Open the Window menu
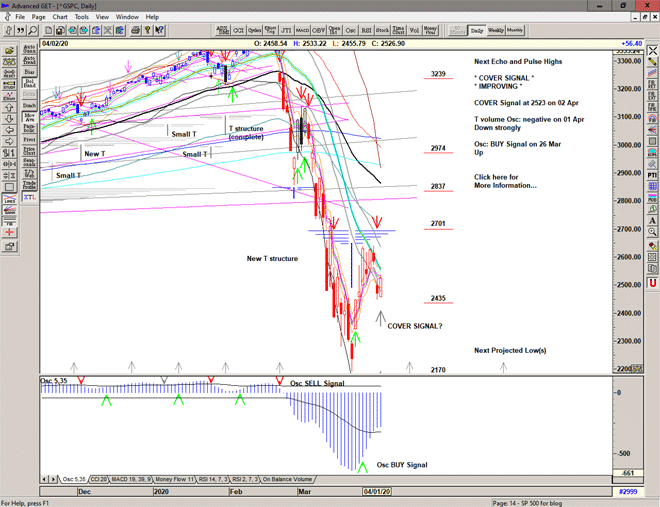The image size is (660, 507). tap(127, 17)
